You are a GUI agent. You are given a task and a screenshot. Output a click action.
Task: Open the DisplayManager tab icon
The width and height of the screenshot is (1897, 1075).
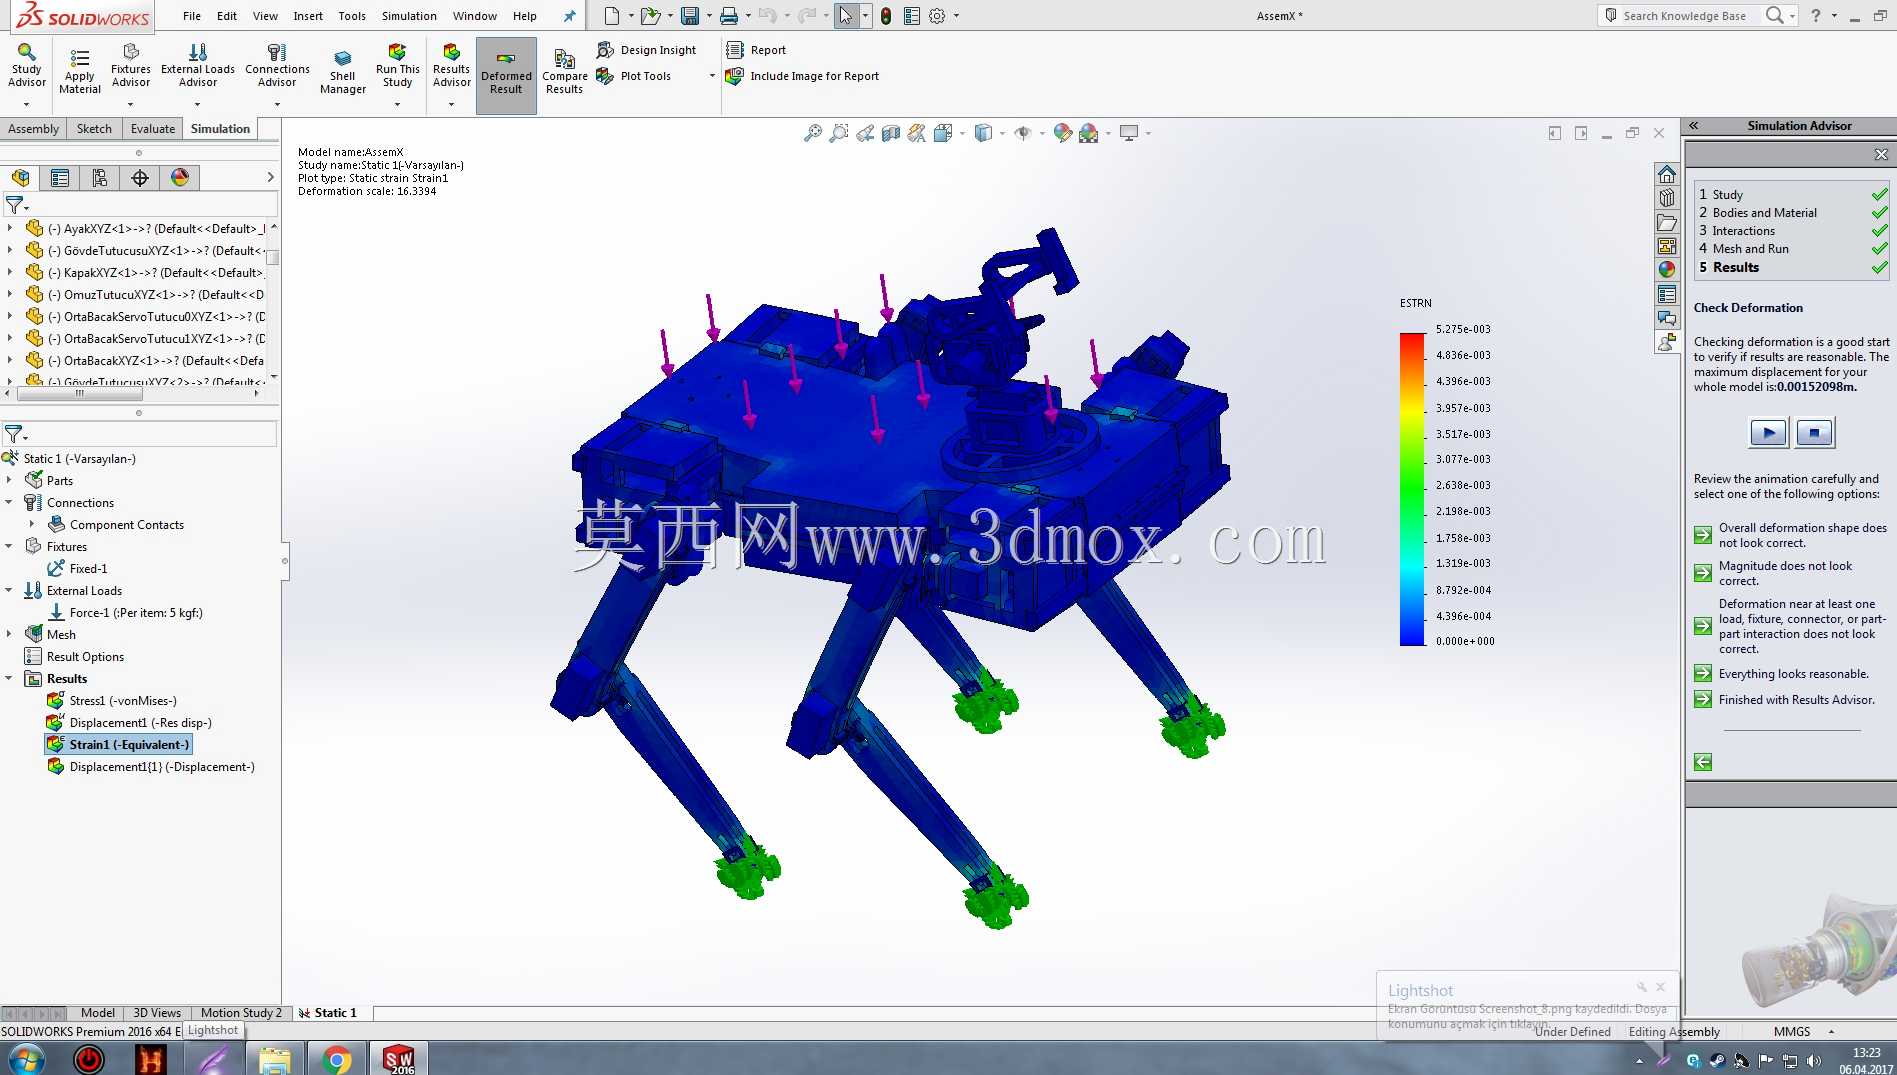(x=180, y=178)
